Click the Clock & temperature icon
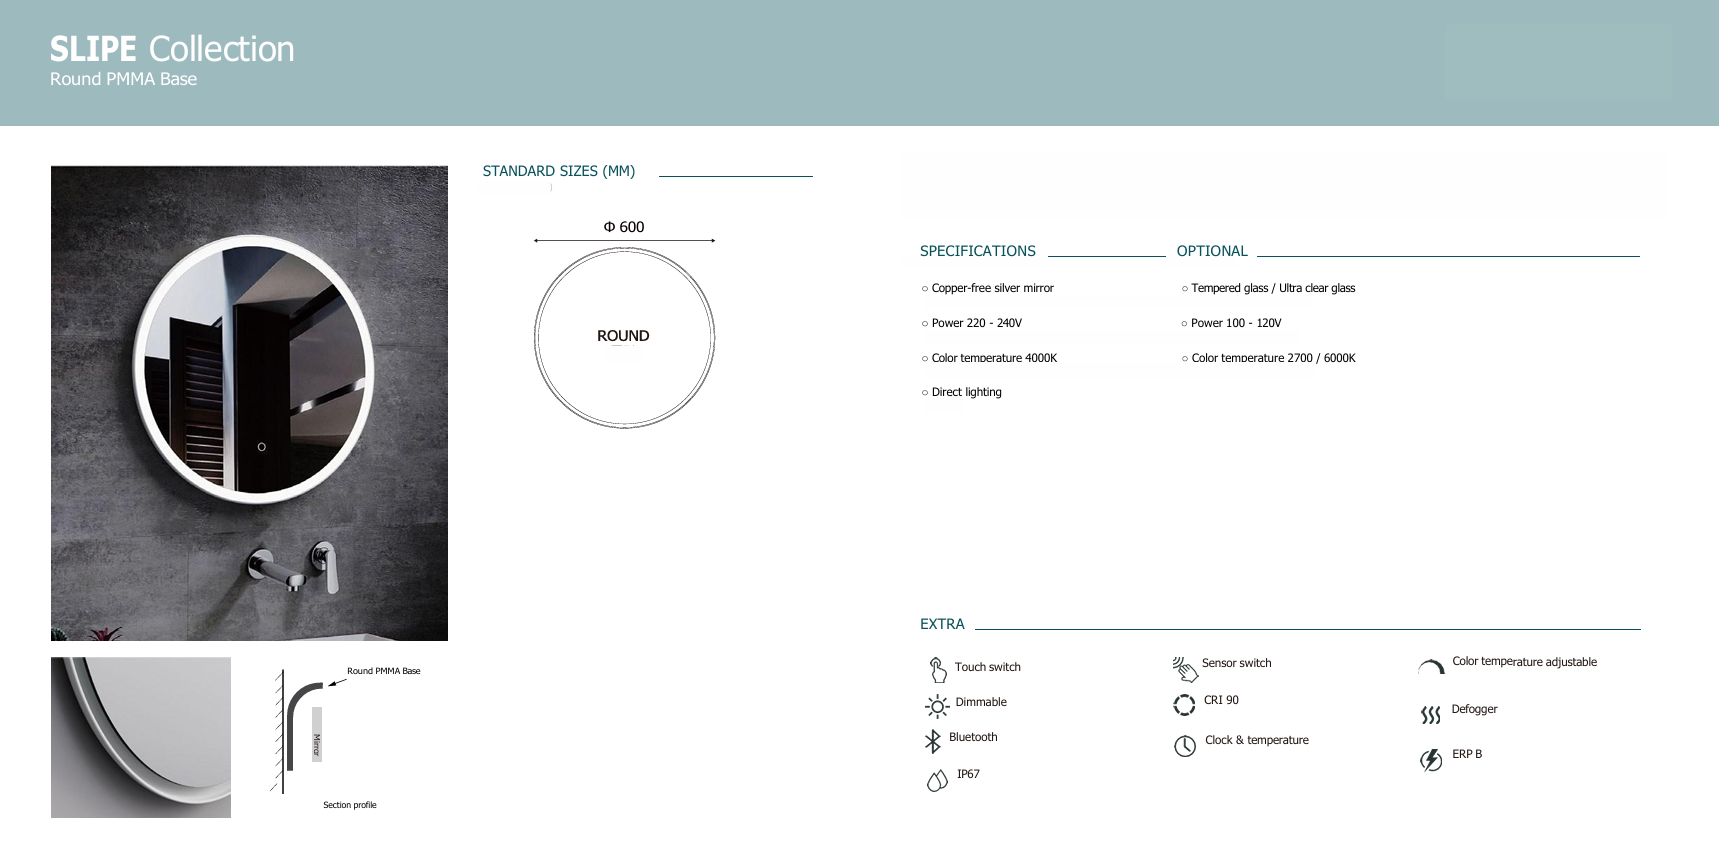 point(1185,746)
